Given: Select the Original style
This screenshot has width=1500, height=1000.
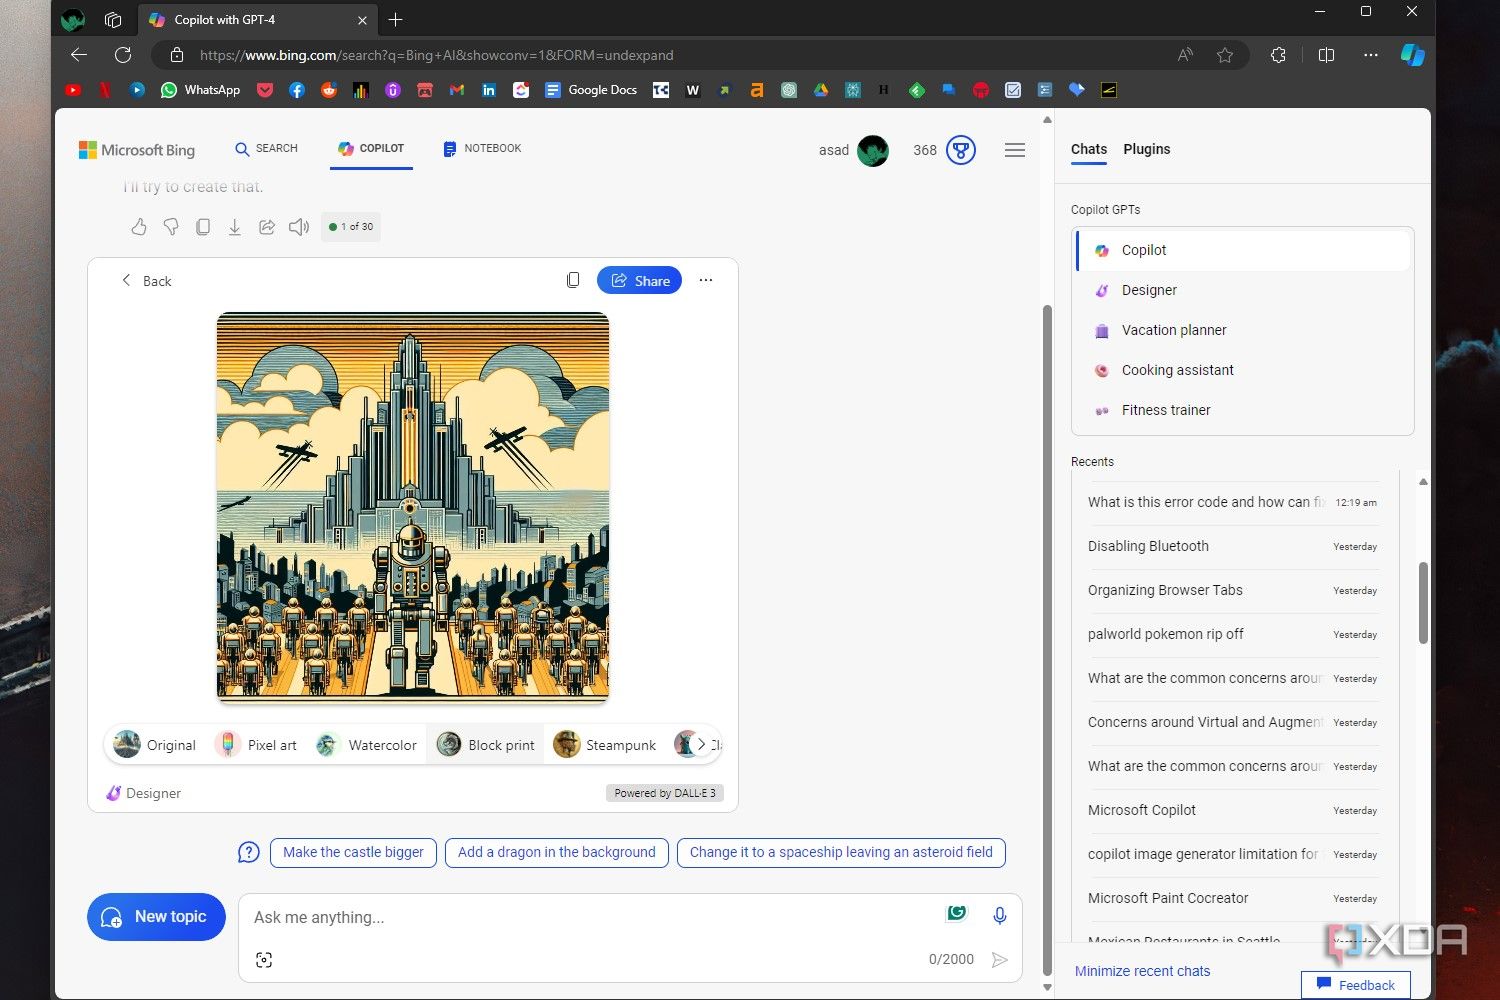Looking at the screenshot, I should [x=155, y=745].
